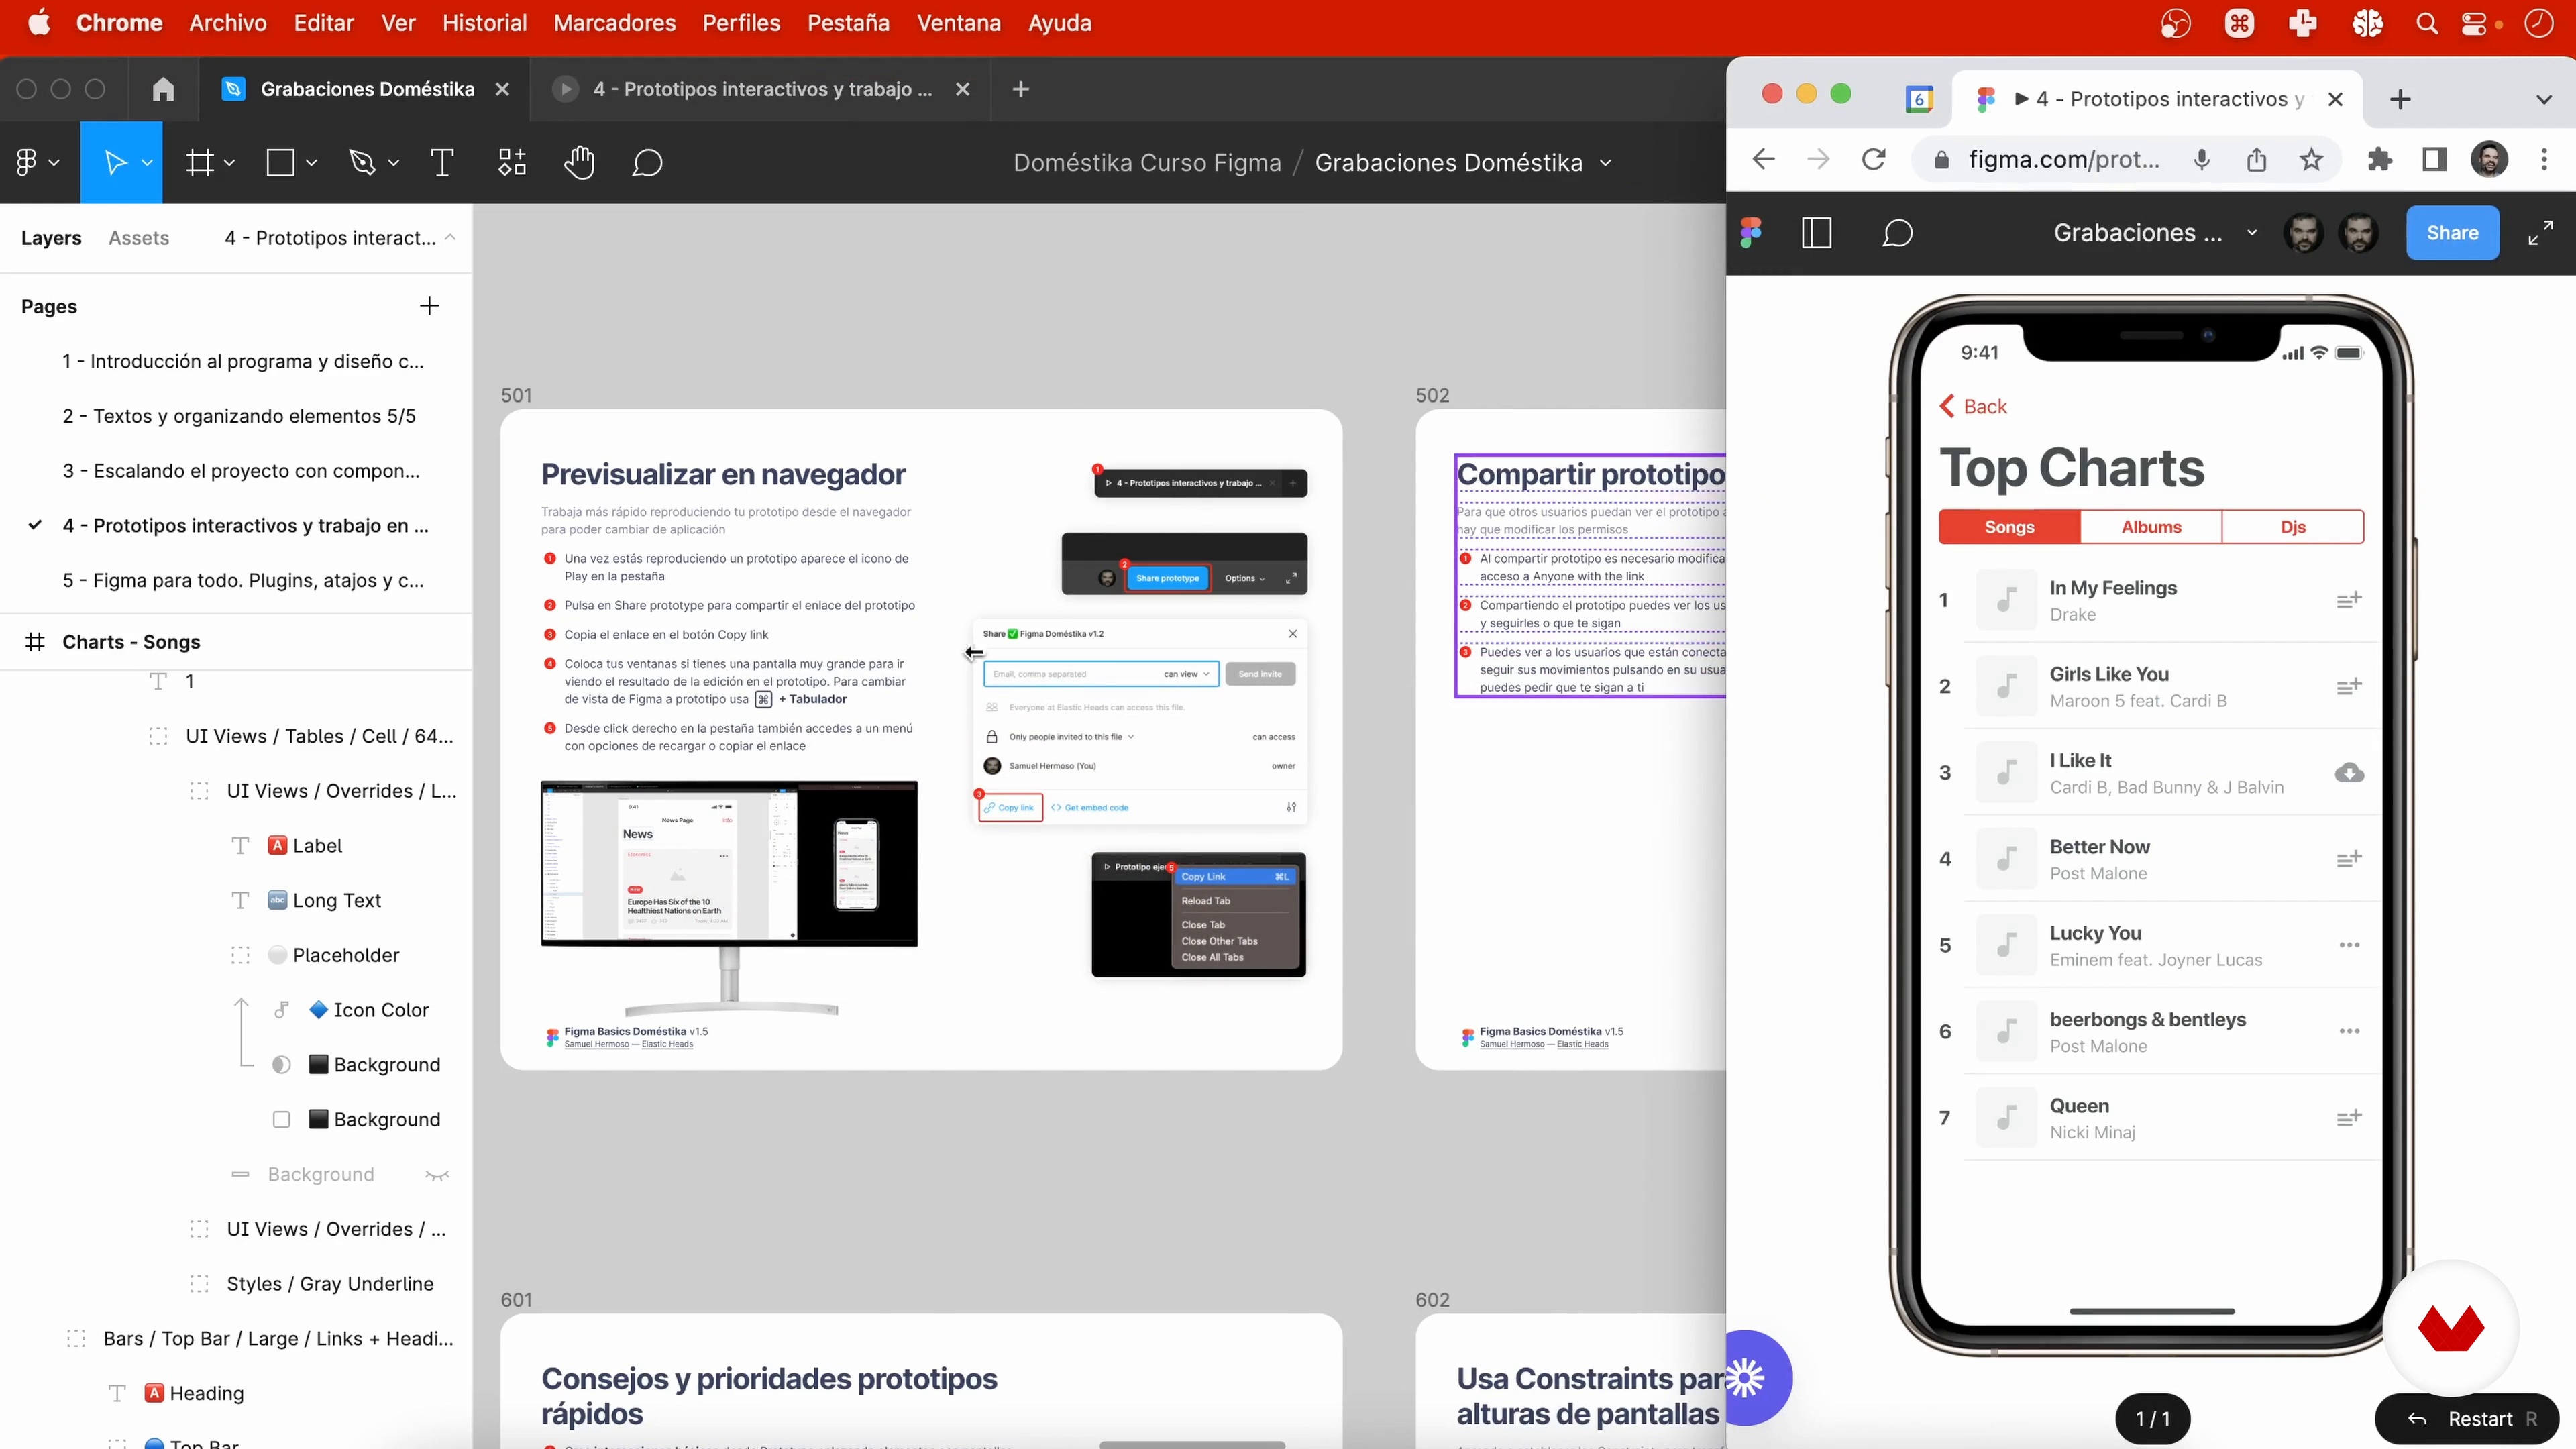The height and width of the screenshot is (1449, 2576).
Task: Open page 5 - Figma para todo
Action: 243,580
